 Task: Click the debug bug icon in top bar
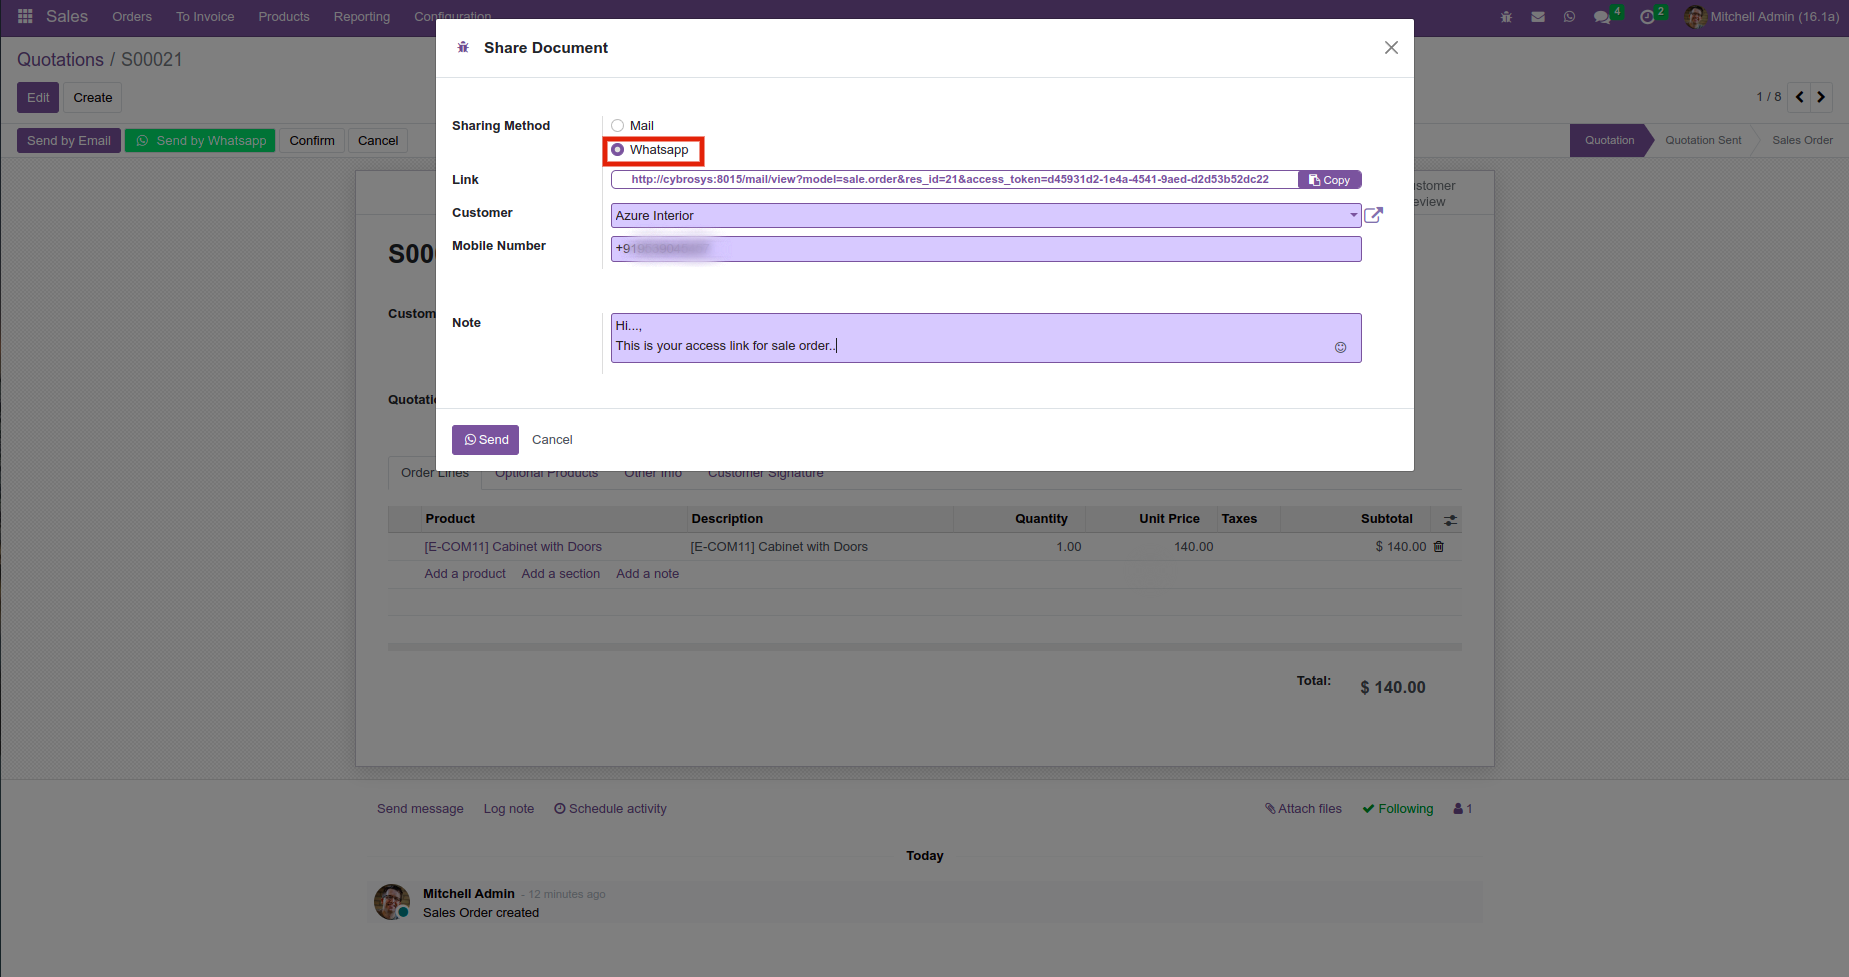coord(1506,17)
